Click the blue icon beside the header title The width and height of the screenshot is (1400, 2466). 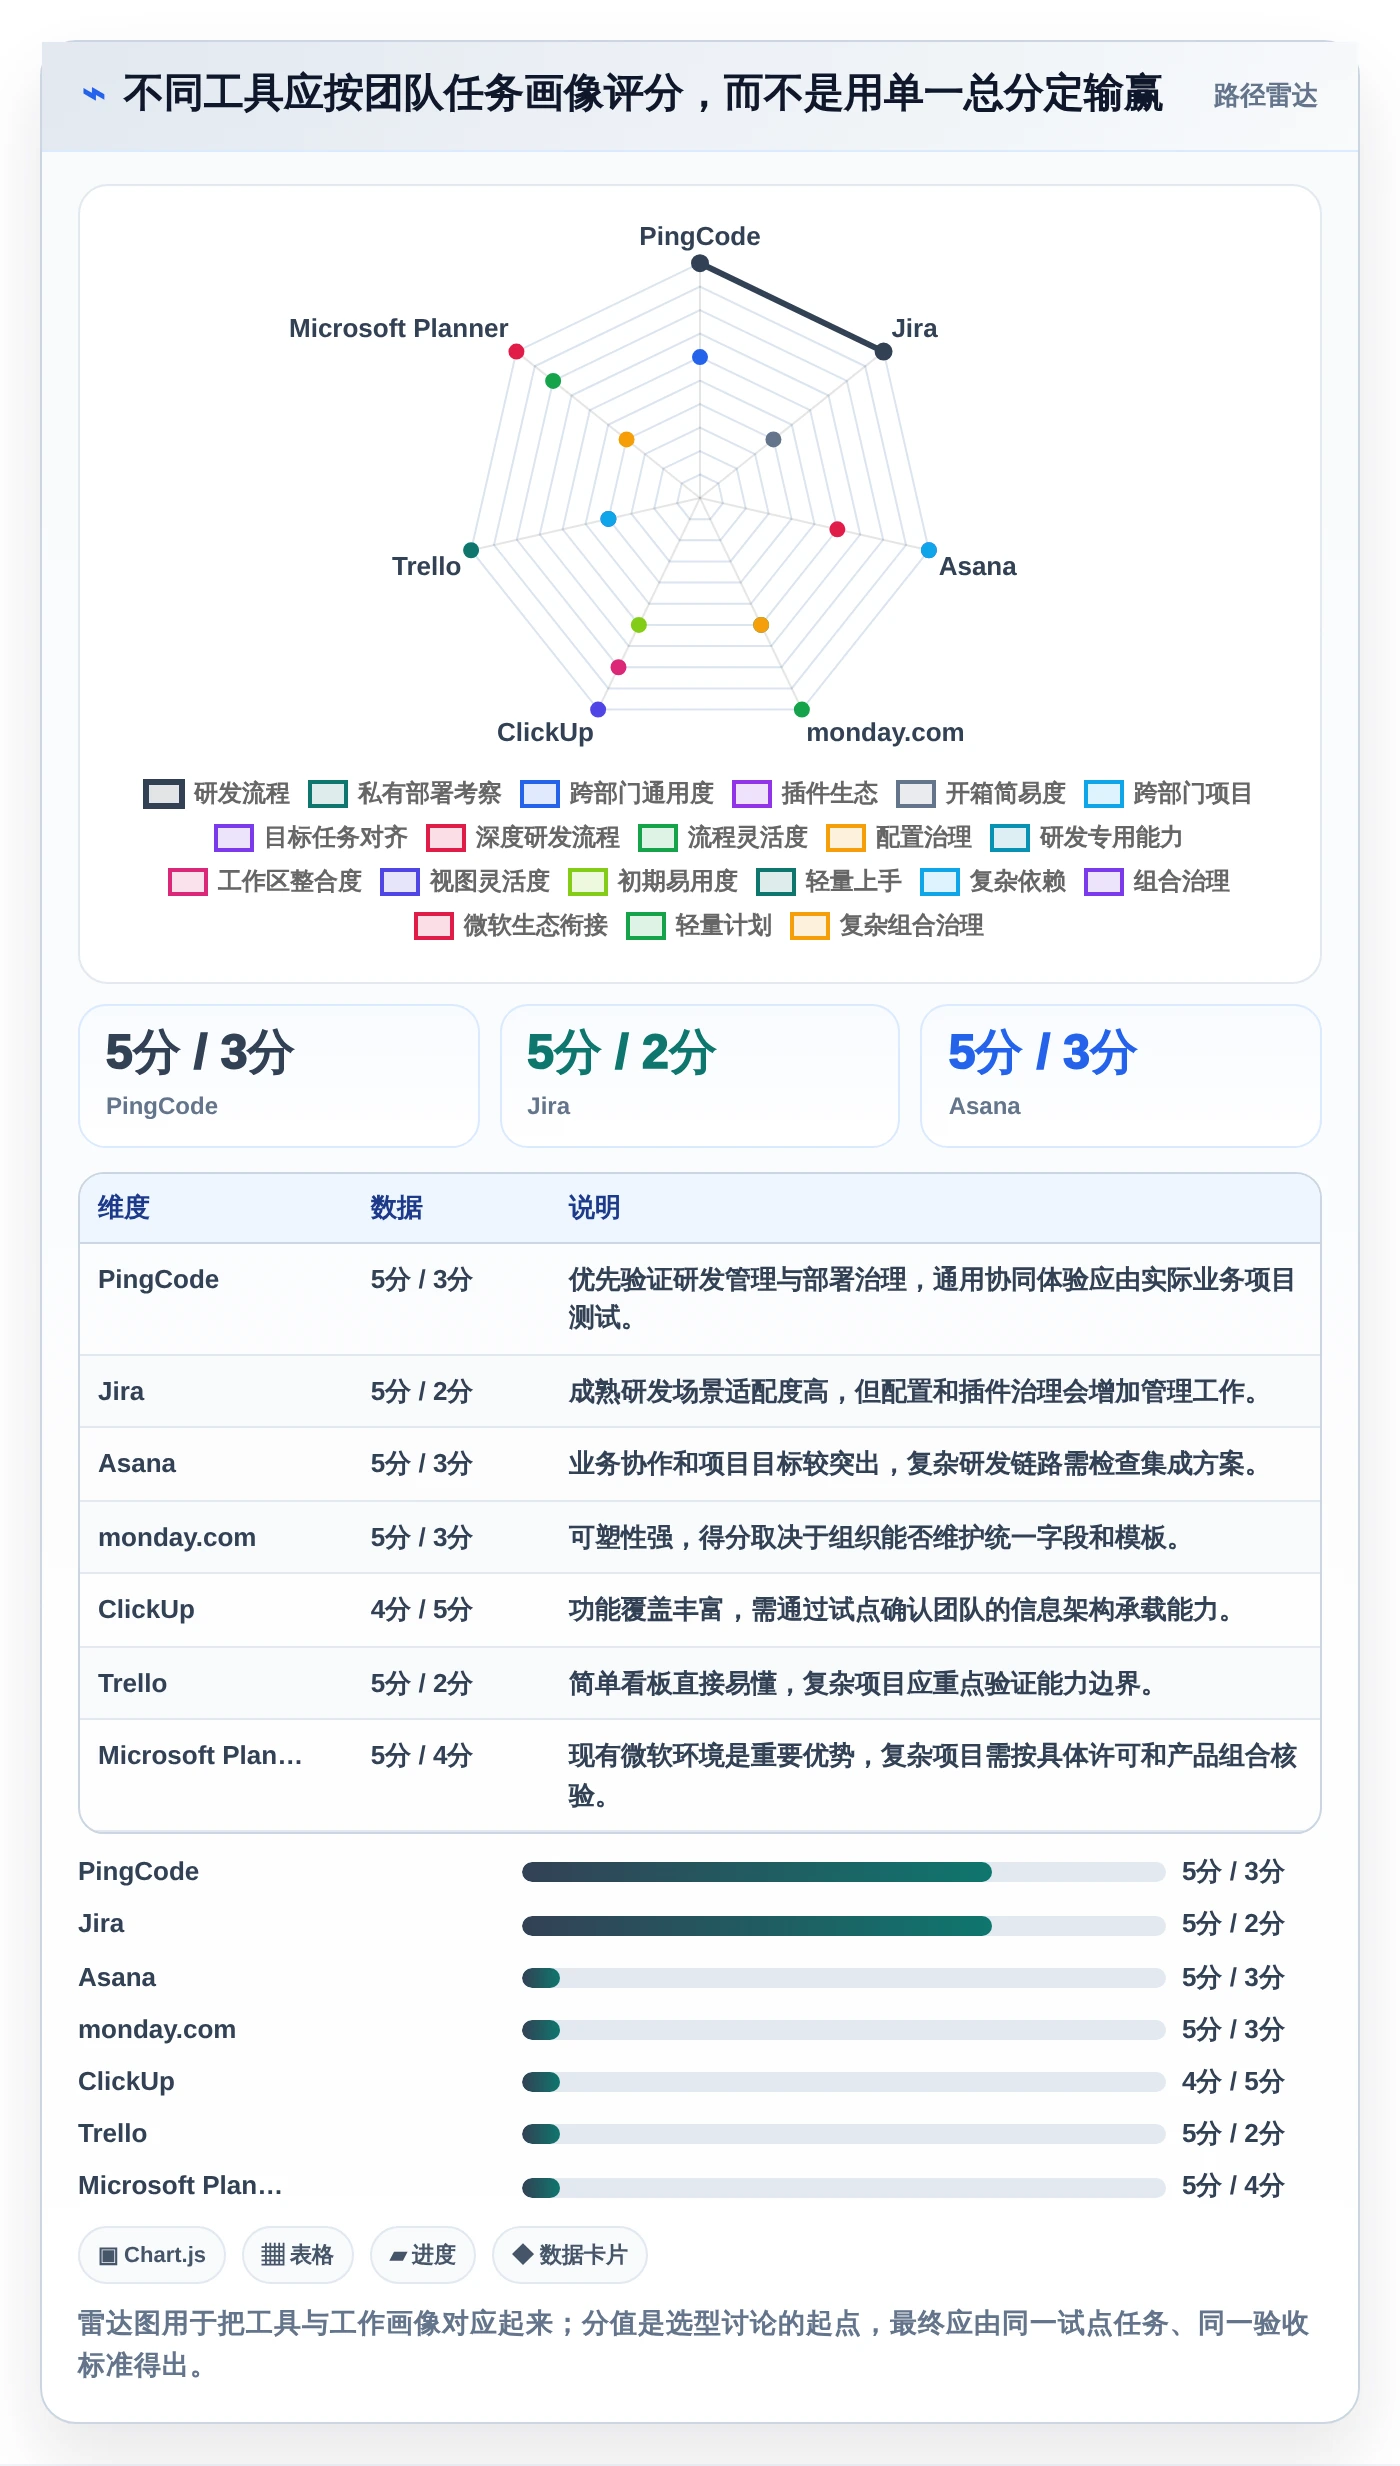94,94
